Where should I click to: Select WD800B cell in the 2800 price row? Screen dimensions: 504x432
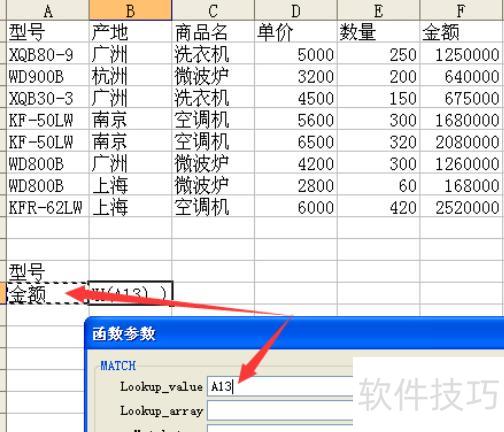[48, 184]
